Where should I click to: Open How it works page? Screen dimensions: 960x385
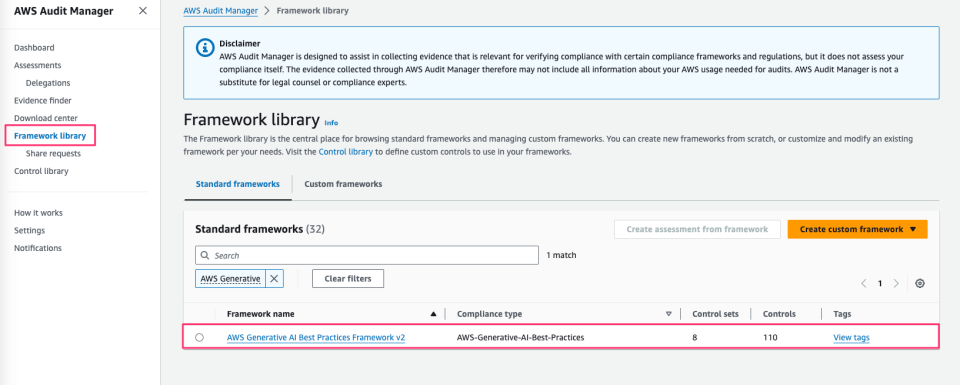click(39, 213)
